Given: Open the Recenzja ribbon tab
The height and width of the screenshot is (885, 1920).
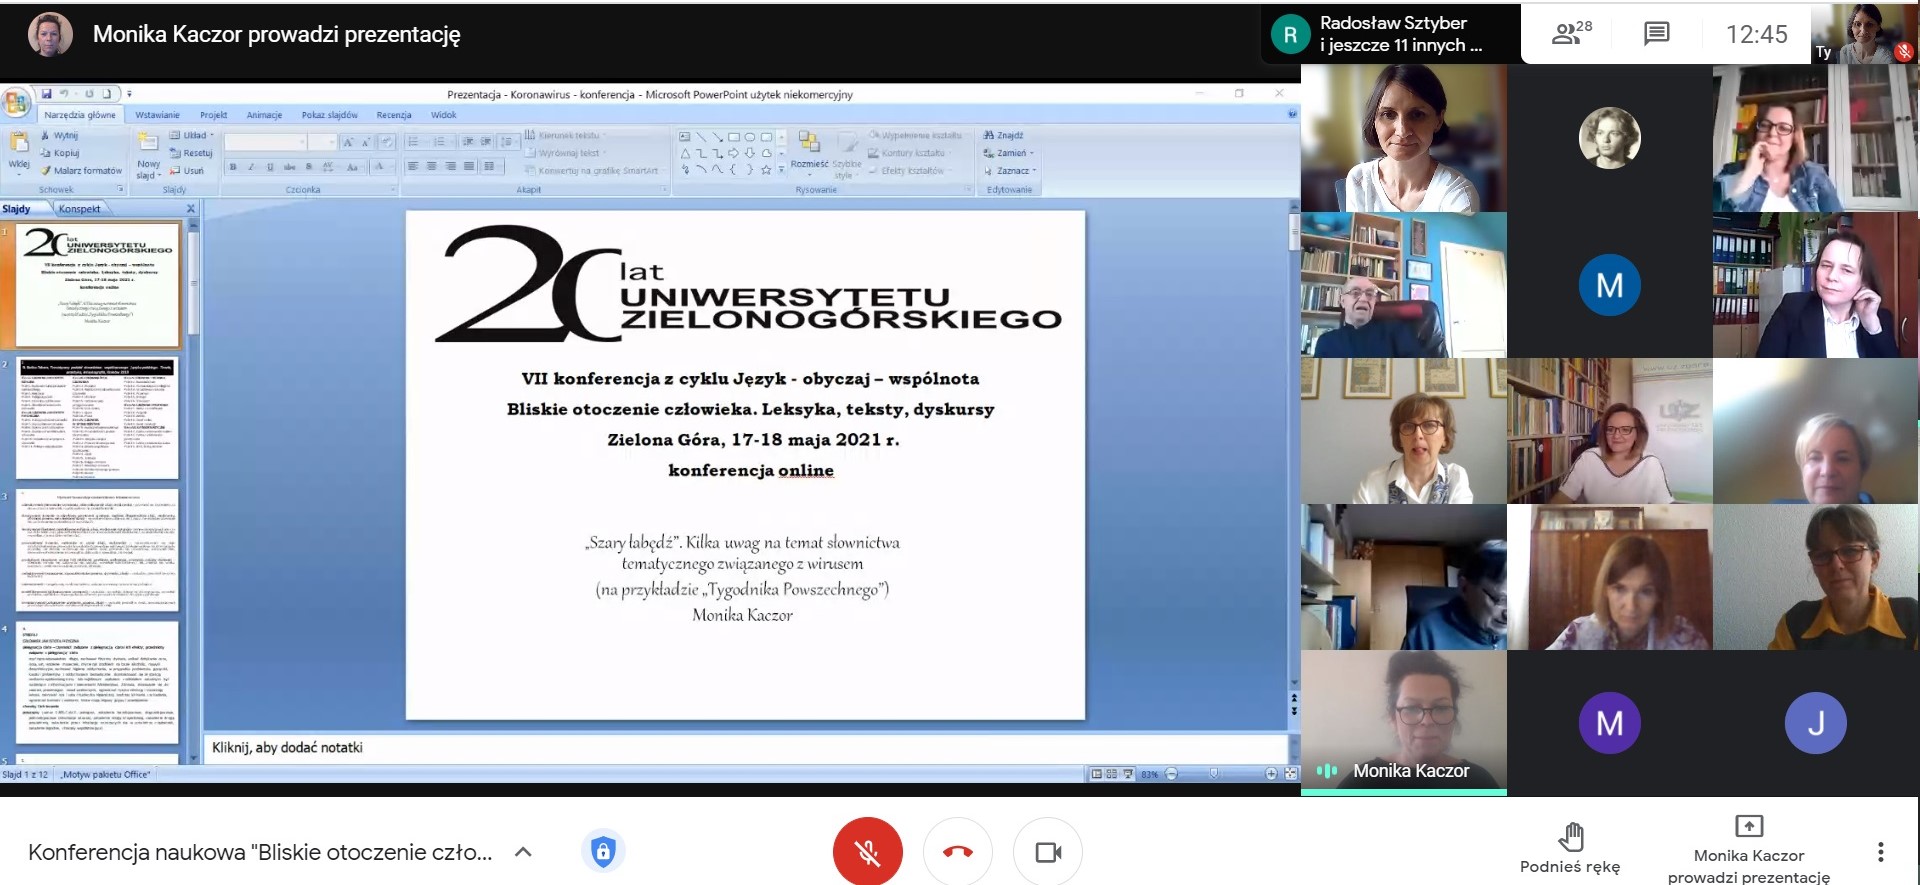Looking at the screenshot, I should 394,115.
